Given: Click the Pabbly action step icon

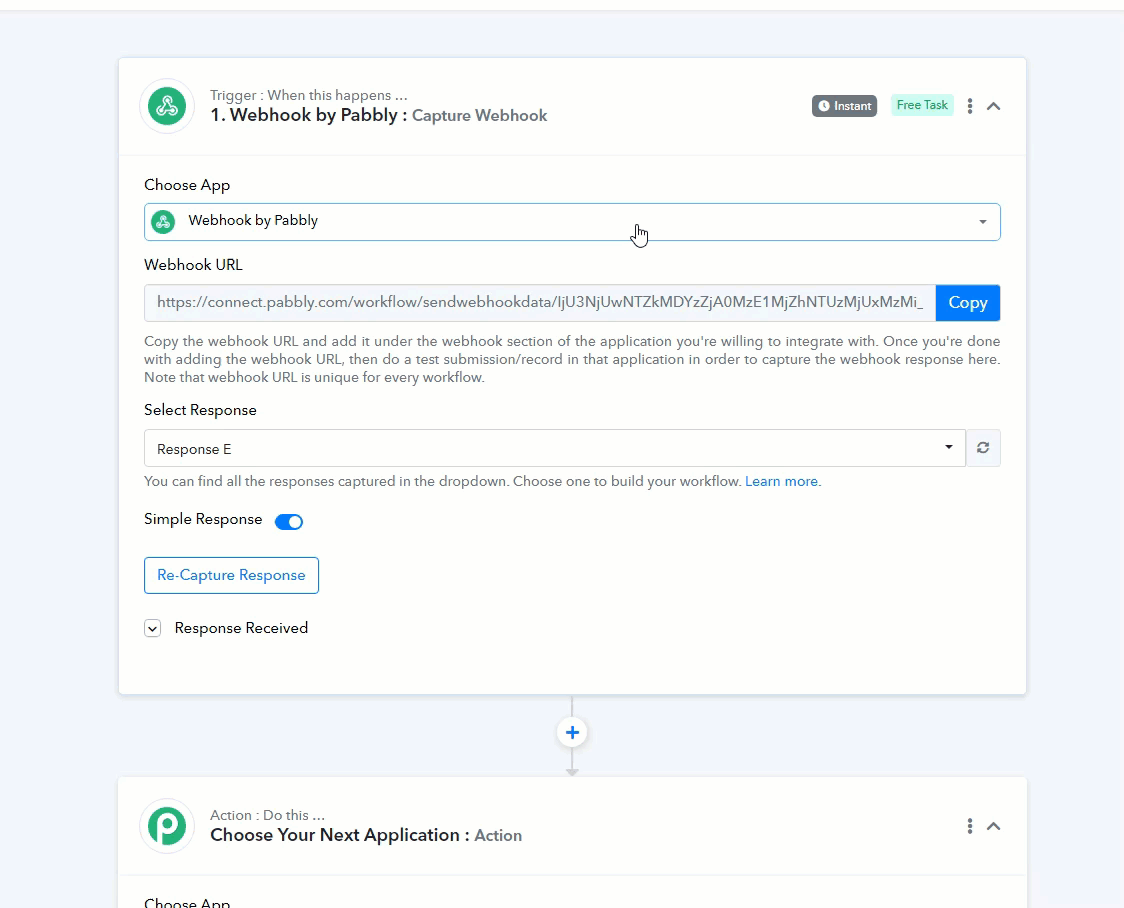Looking at the screenshot, I should click(167, 826).
